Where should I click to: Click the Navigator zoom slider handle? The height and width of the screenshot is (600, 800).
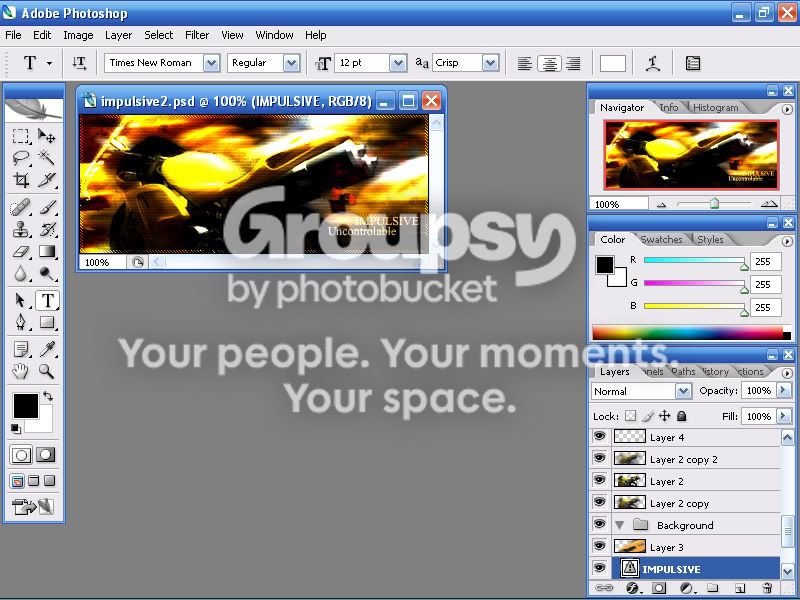(x=714, y=204)
